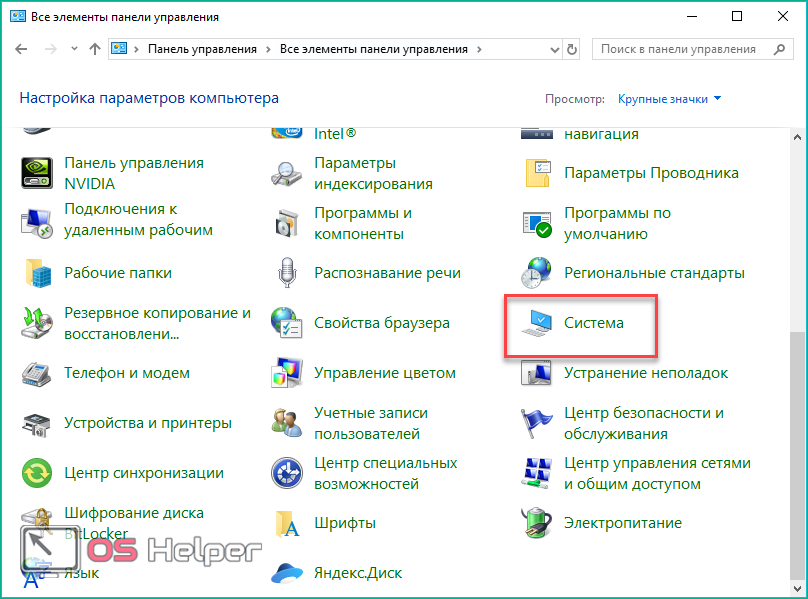Open 'Электропитание' link
Screen dimensions: 808x599
point(622,523)
